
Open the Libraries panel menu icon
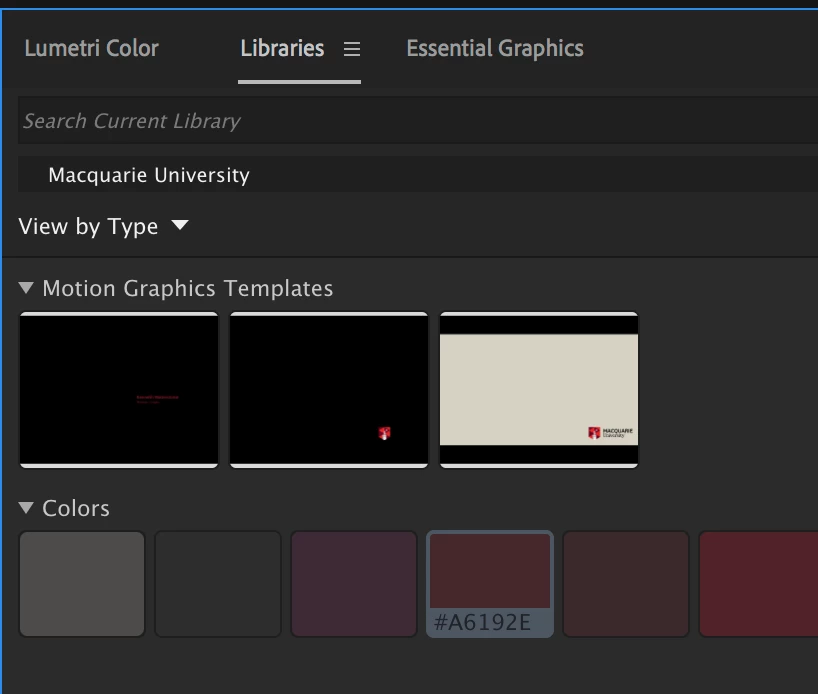[352, 49]
